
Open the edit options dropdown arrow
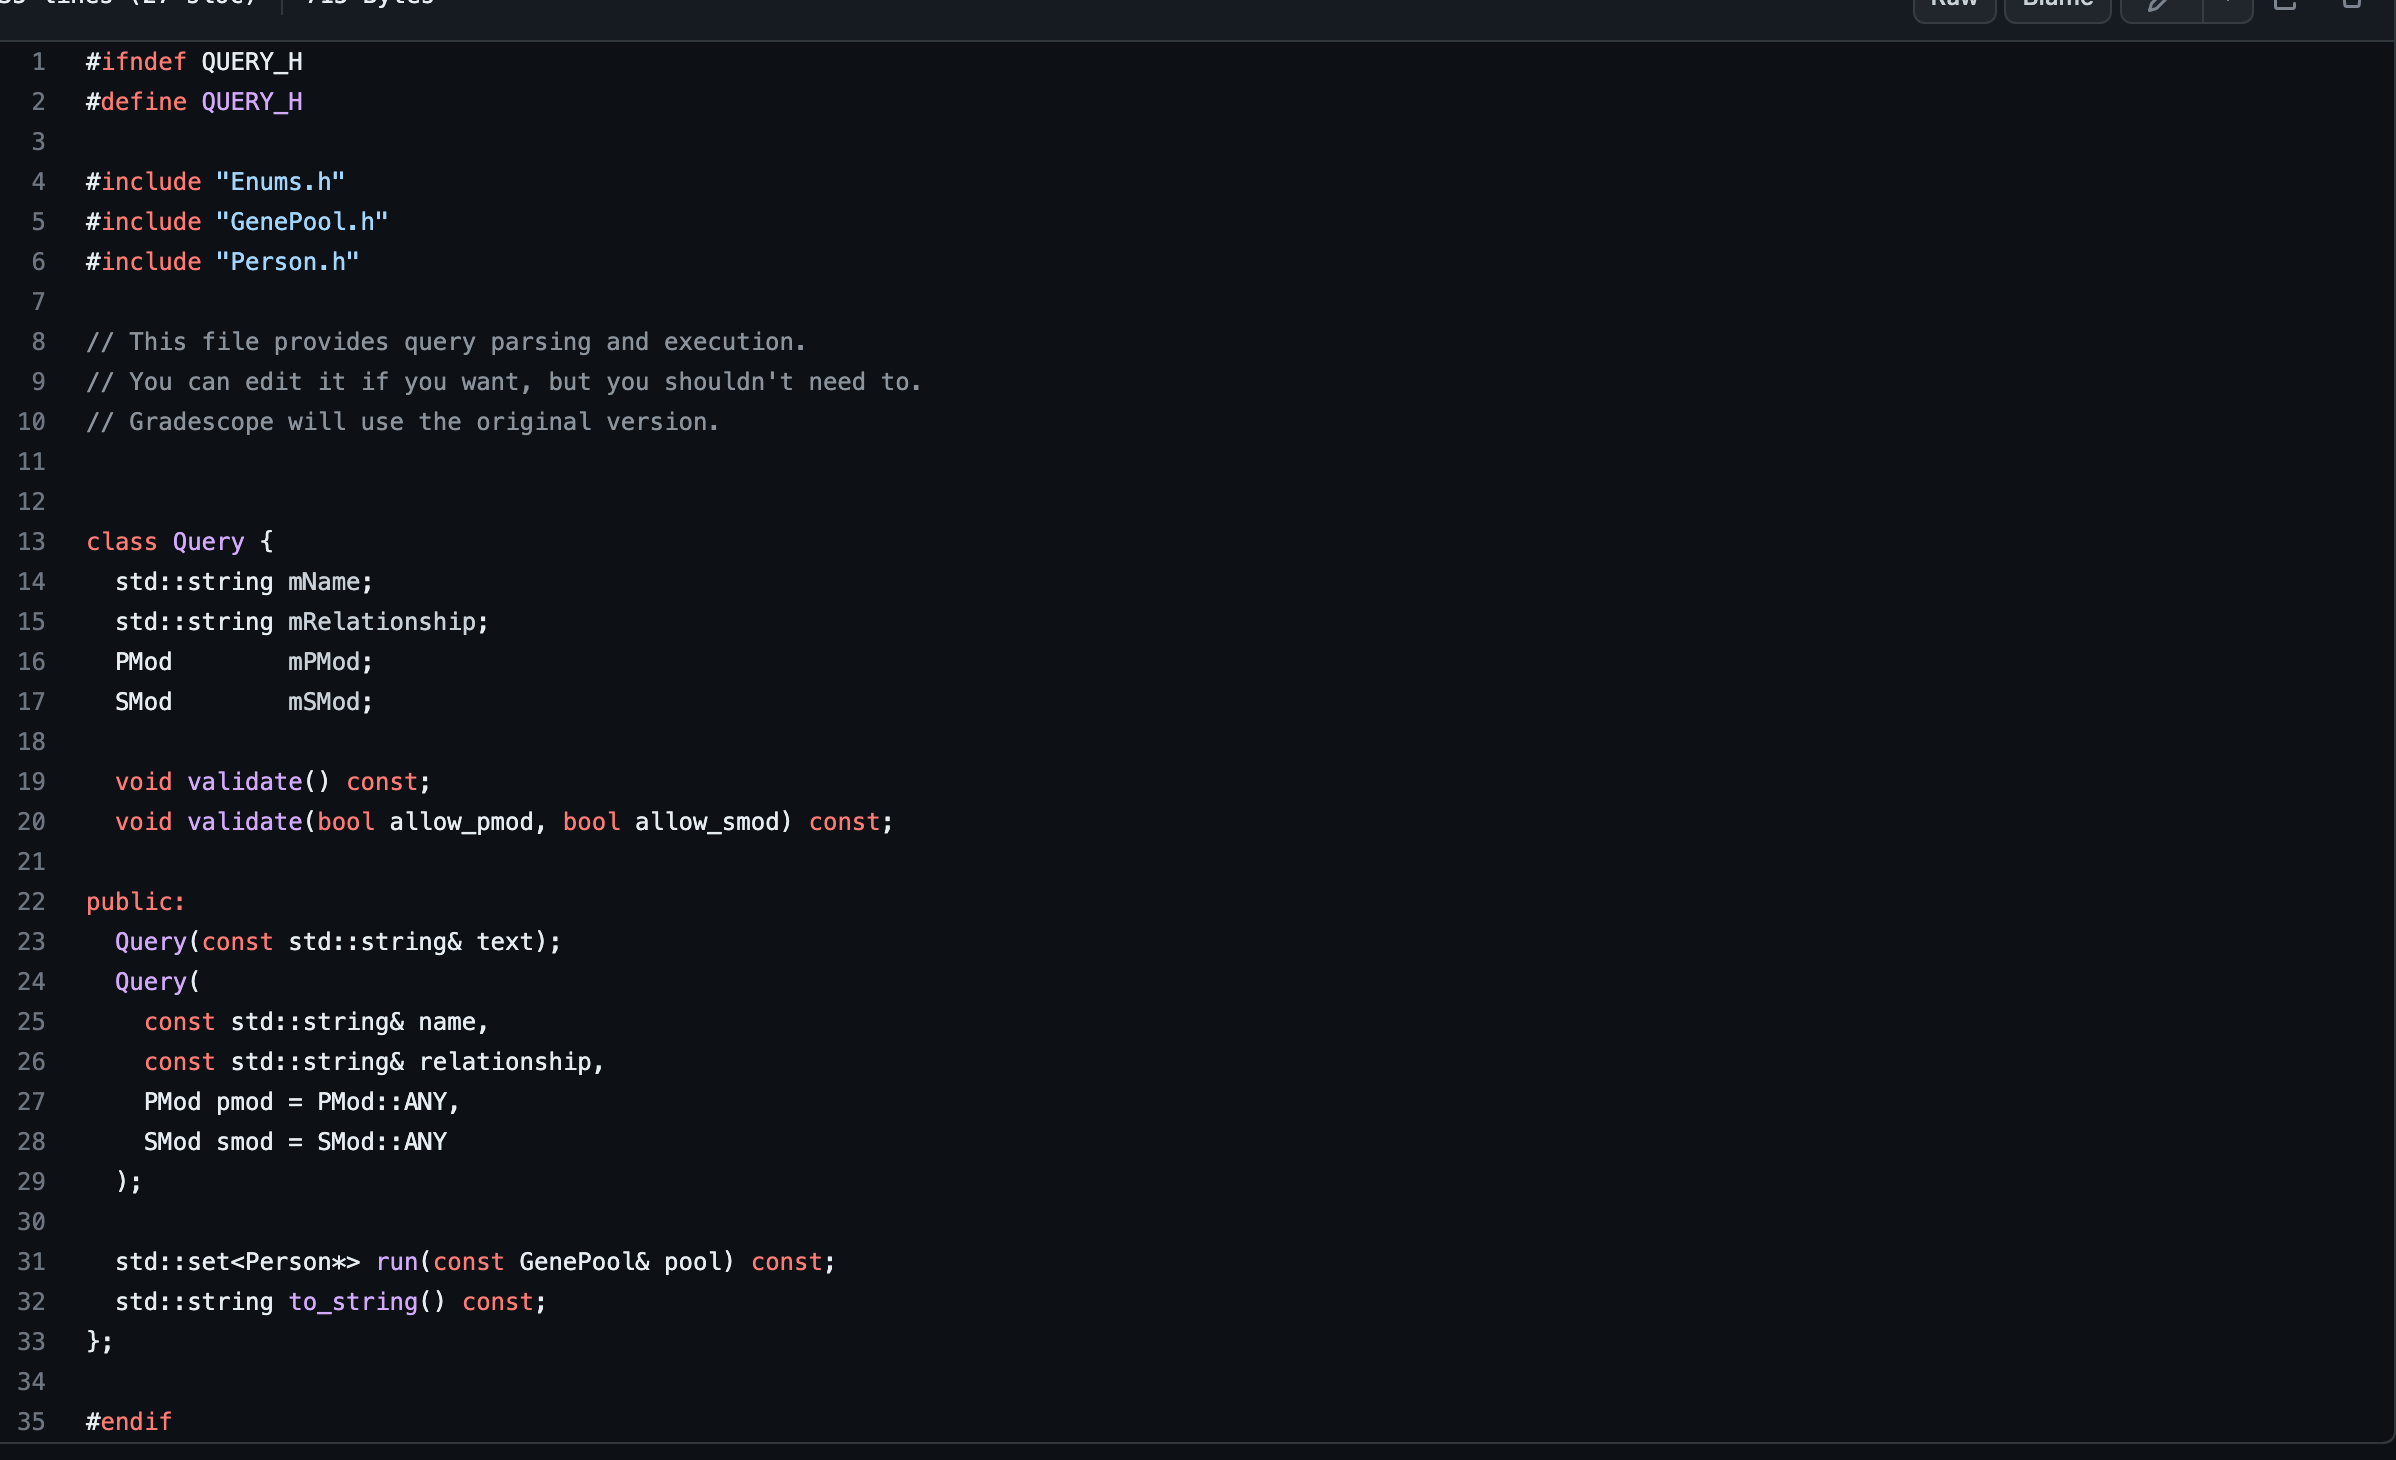(2228, 6)
